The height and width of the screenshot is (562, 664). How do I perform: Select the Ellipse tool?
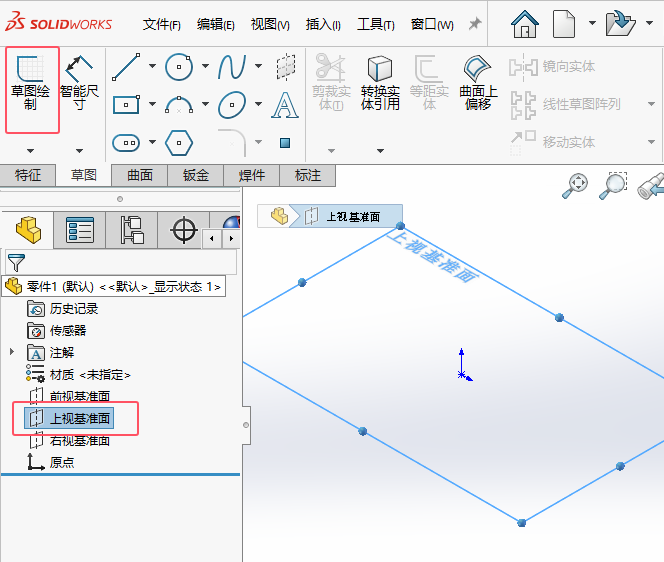(232, 105)
